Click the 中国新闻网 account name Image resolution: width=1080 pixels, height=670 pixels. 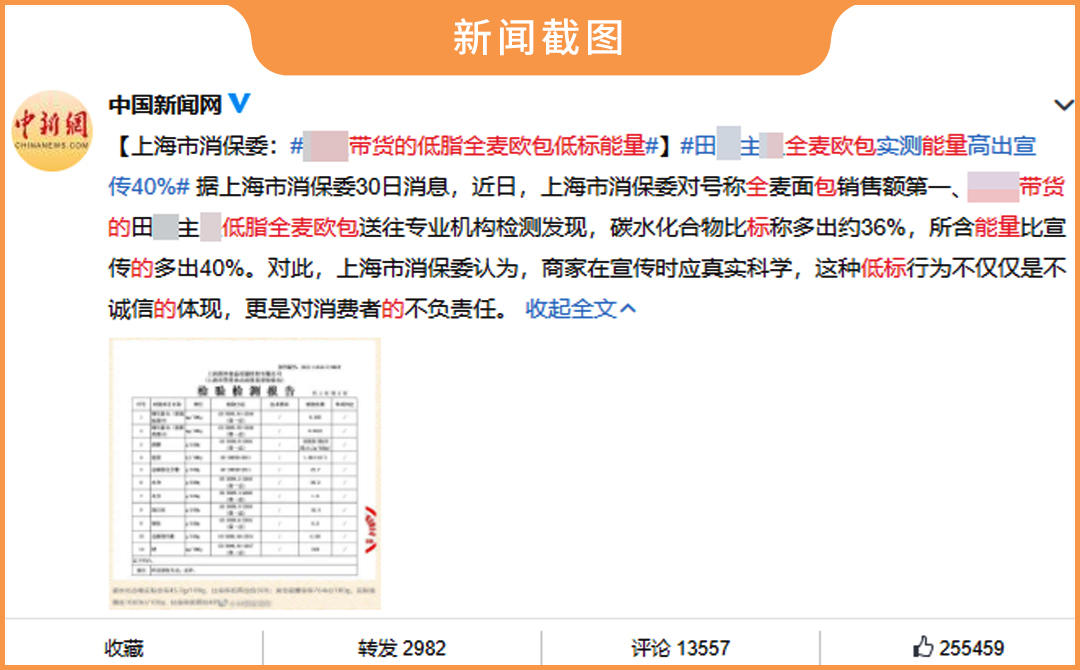pos(165,105)
